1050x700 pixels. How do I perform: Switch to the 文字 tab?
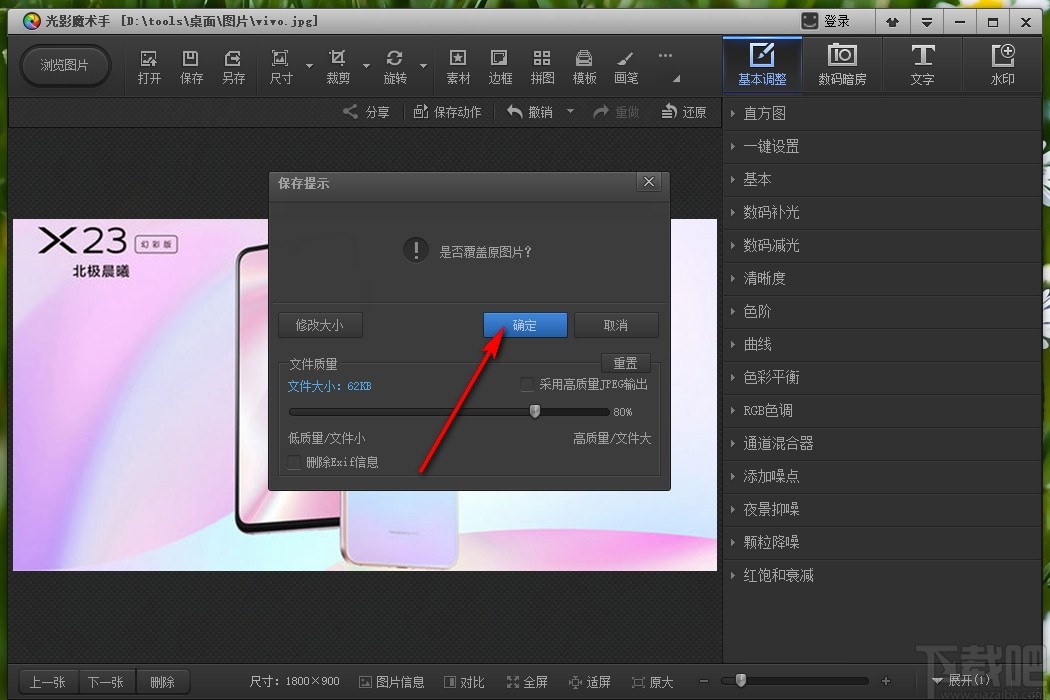tap(922, 64)
